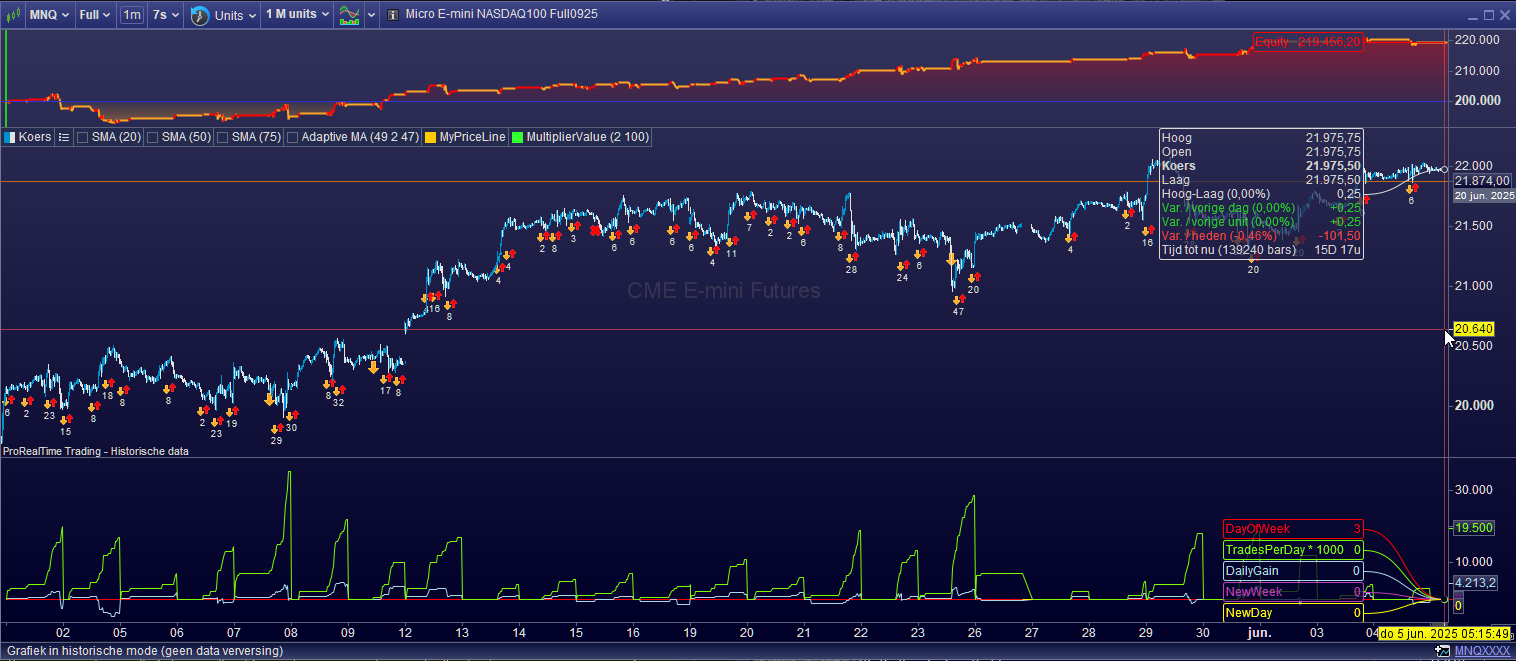Click the ProRealTime Trading - Historische data label
The image size is (1516, 661).
tap(96, 451)
